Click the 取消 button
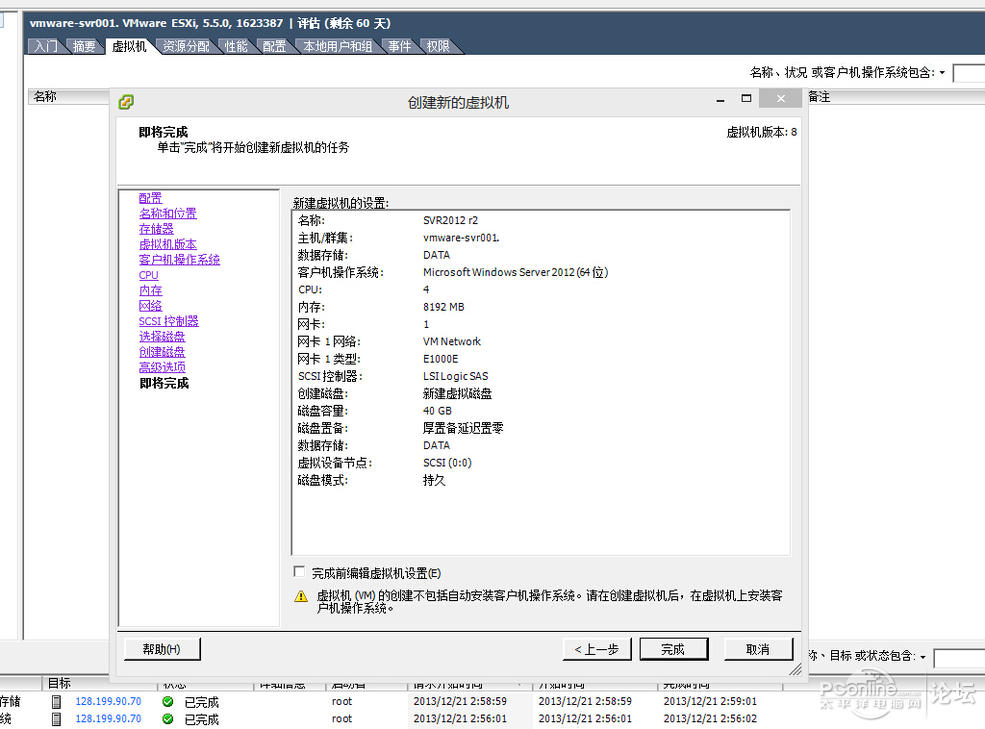The height and width of the screenshot is (729, 985). point(758,649)
